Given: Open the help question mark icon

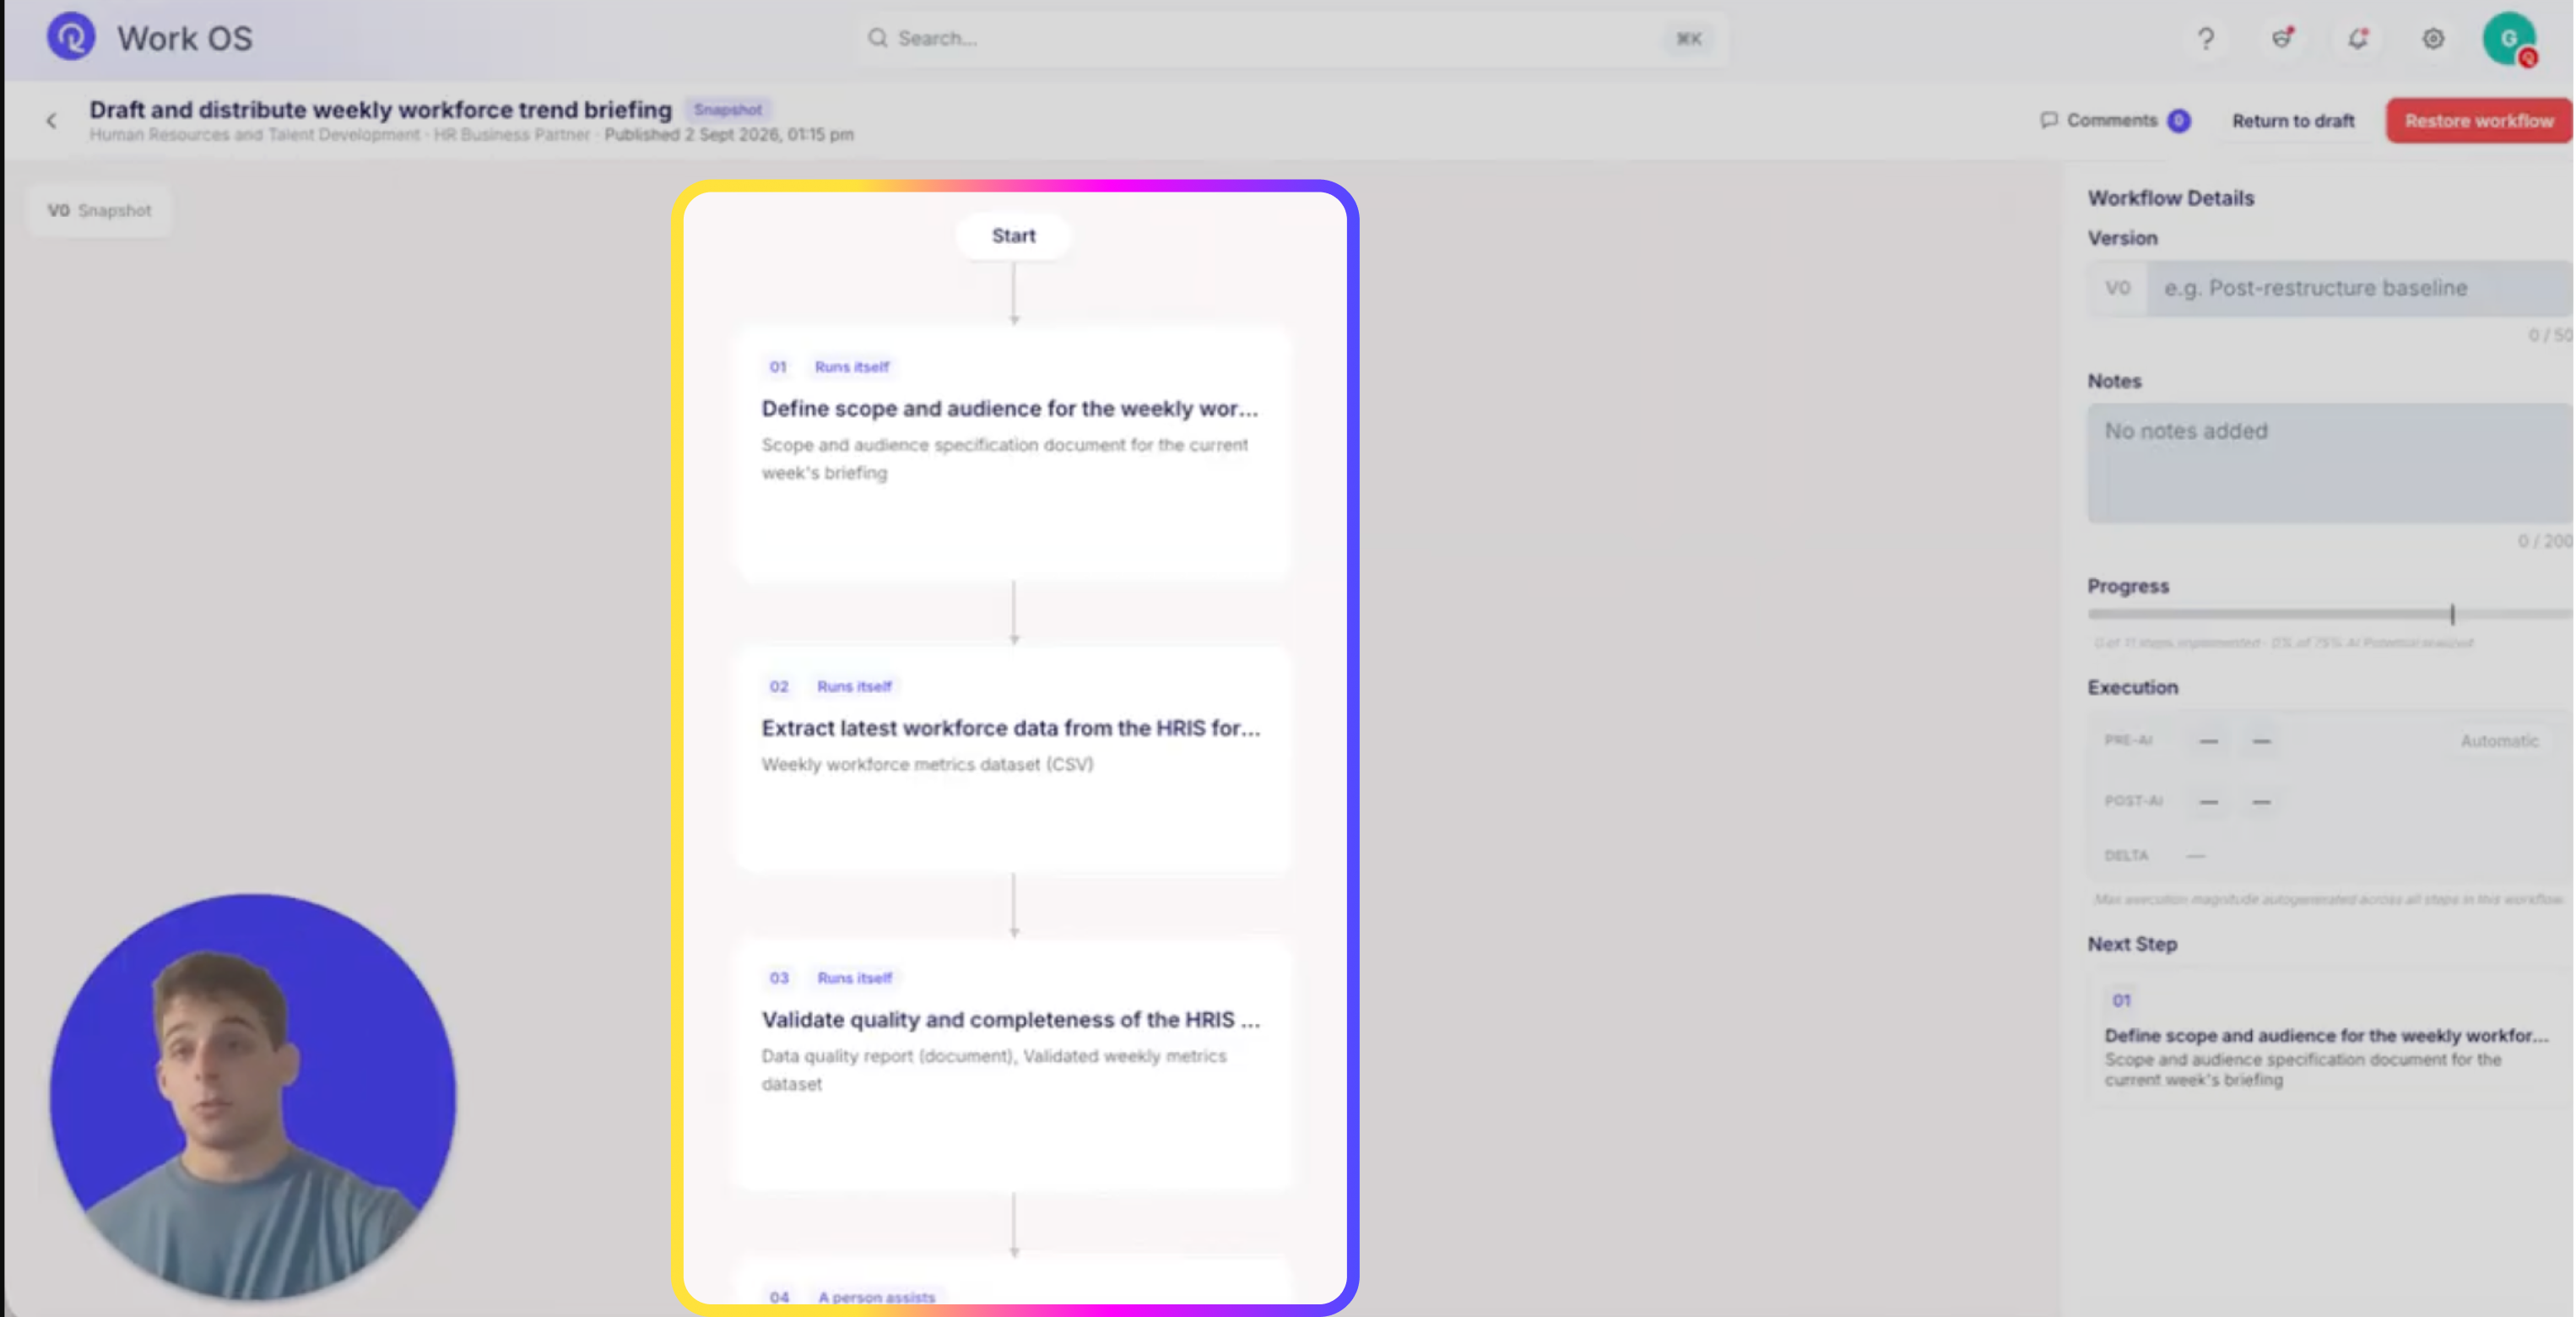Looking at the screenshot, I should pyautogui.click(x=2205, y=38).
